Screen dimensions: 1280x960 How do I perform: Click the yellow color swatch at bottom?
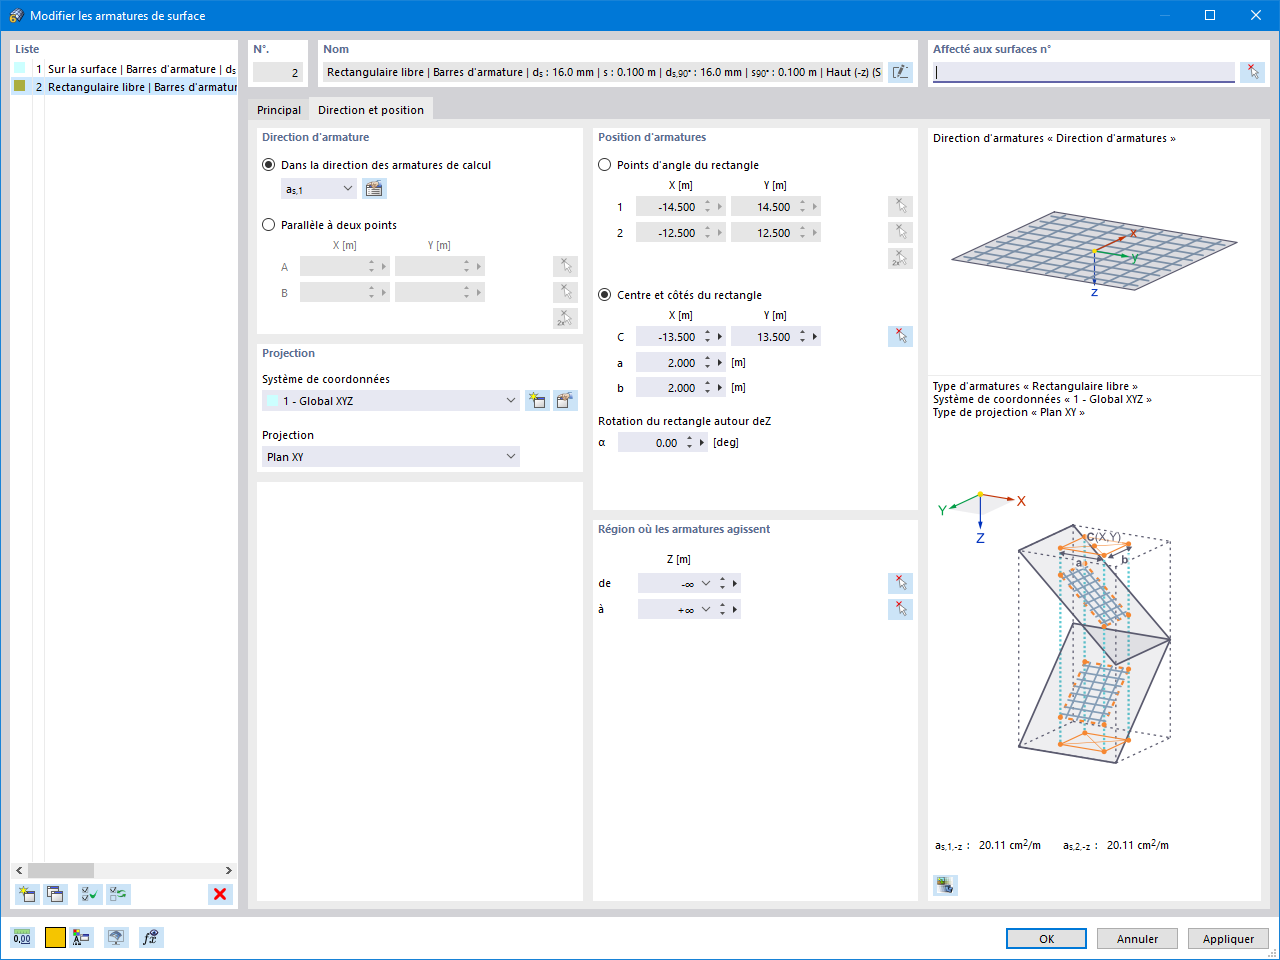click(55, 937)
